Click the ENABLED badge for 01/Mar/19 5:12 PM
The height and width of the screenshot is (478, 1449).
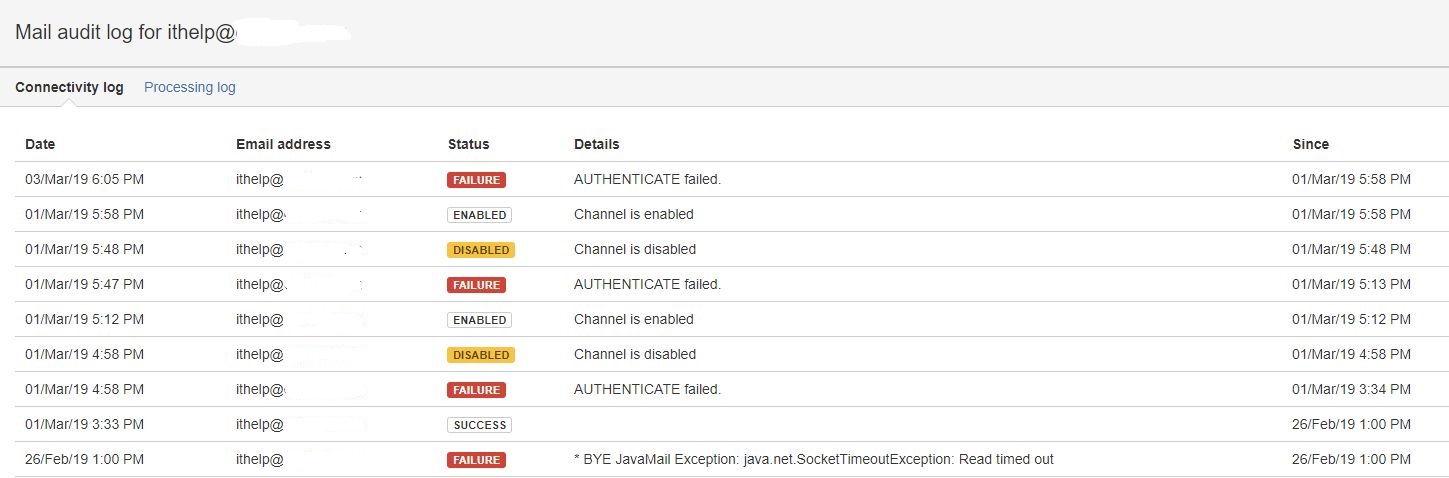(x=479, y=320)
